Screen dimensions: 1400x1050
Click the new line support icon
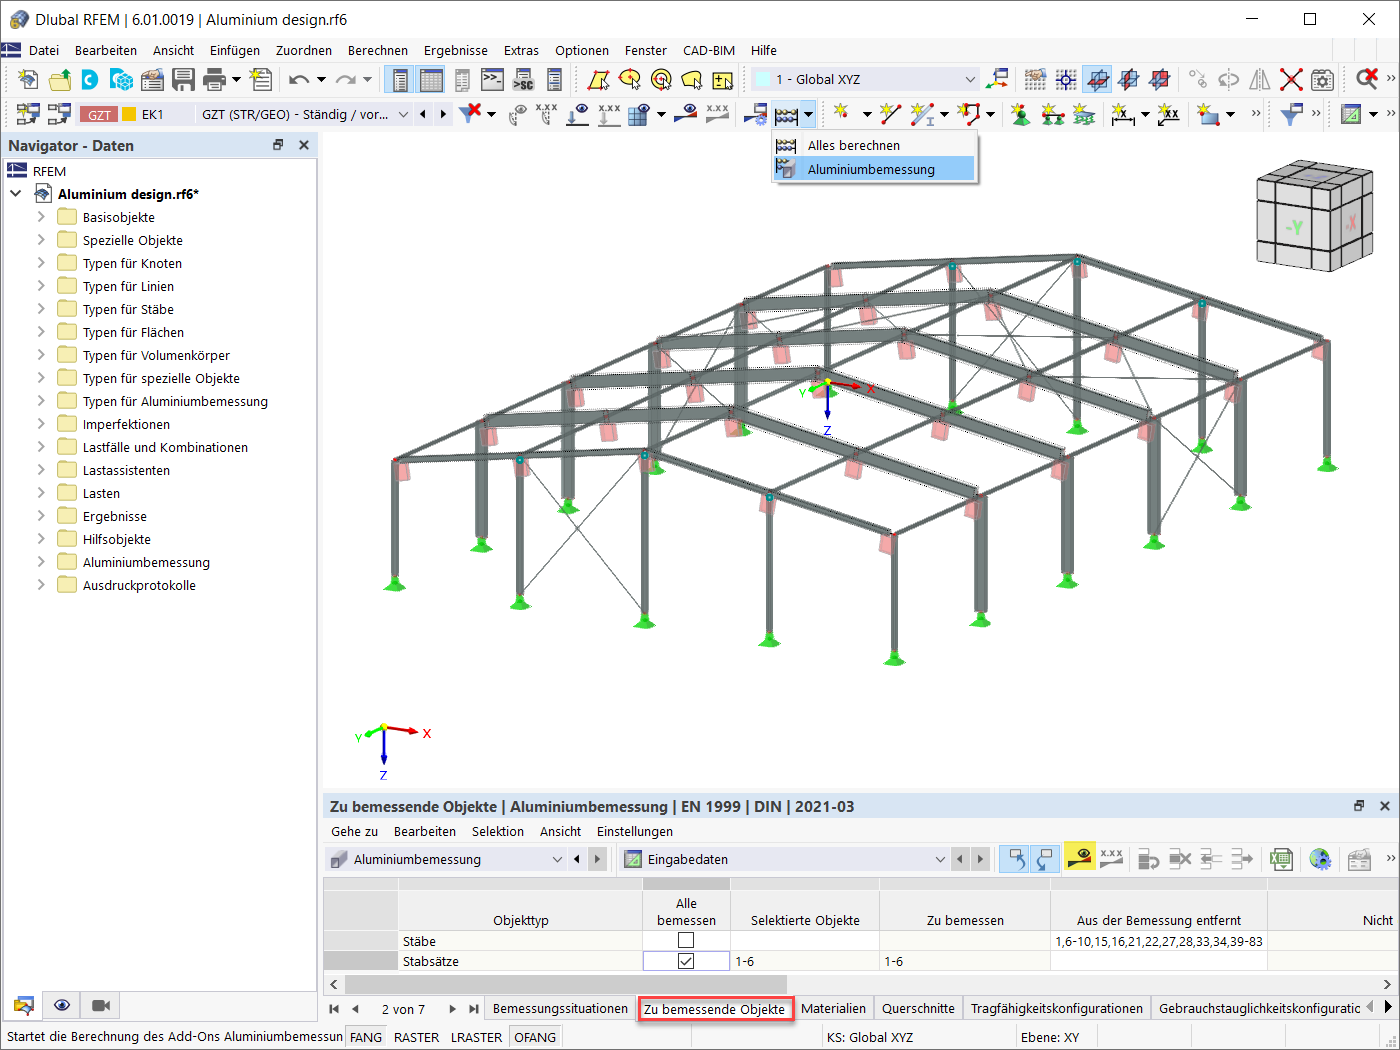tap(1052, 115)
